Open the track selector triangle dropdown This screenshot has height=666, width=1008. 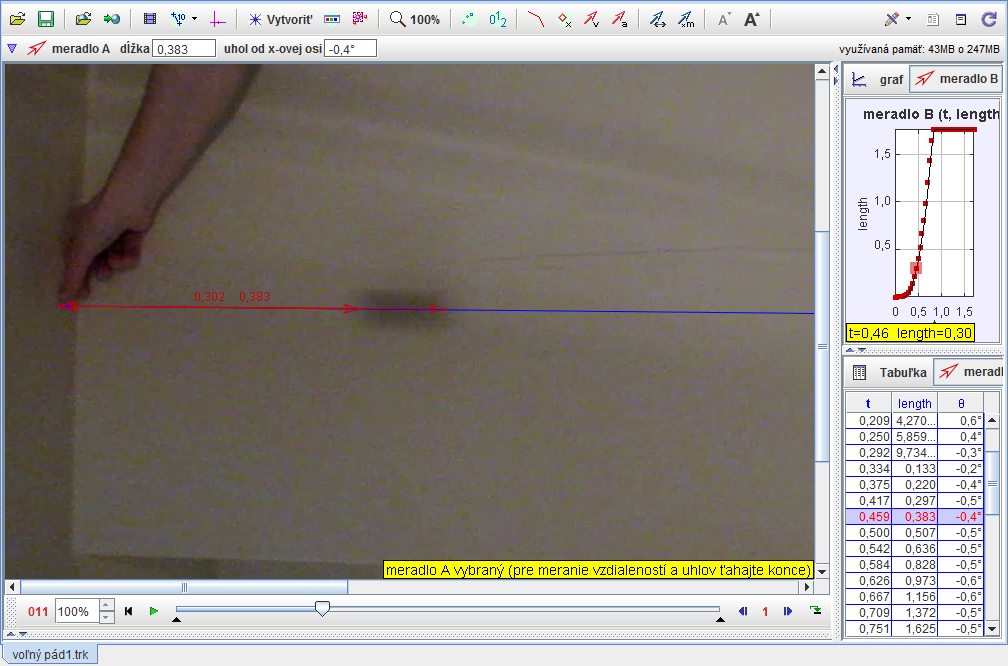click(12, 47)
